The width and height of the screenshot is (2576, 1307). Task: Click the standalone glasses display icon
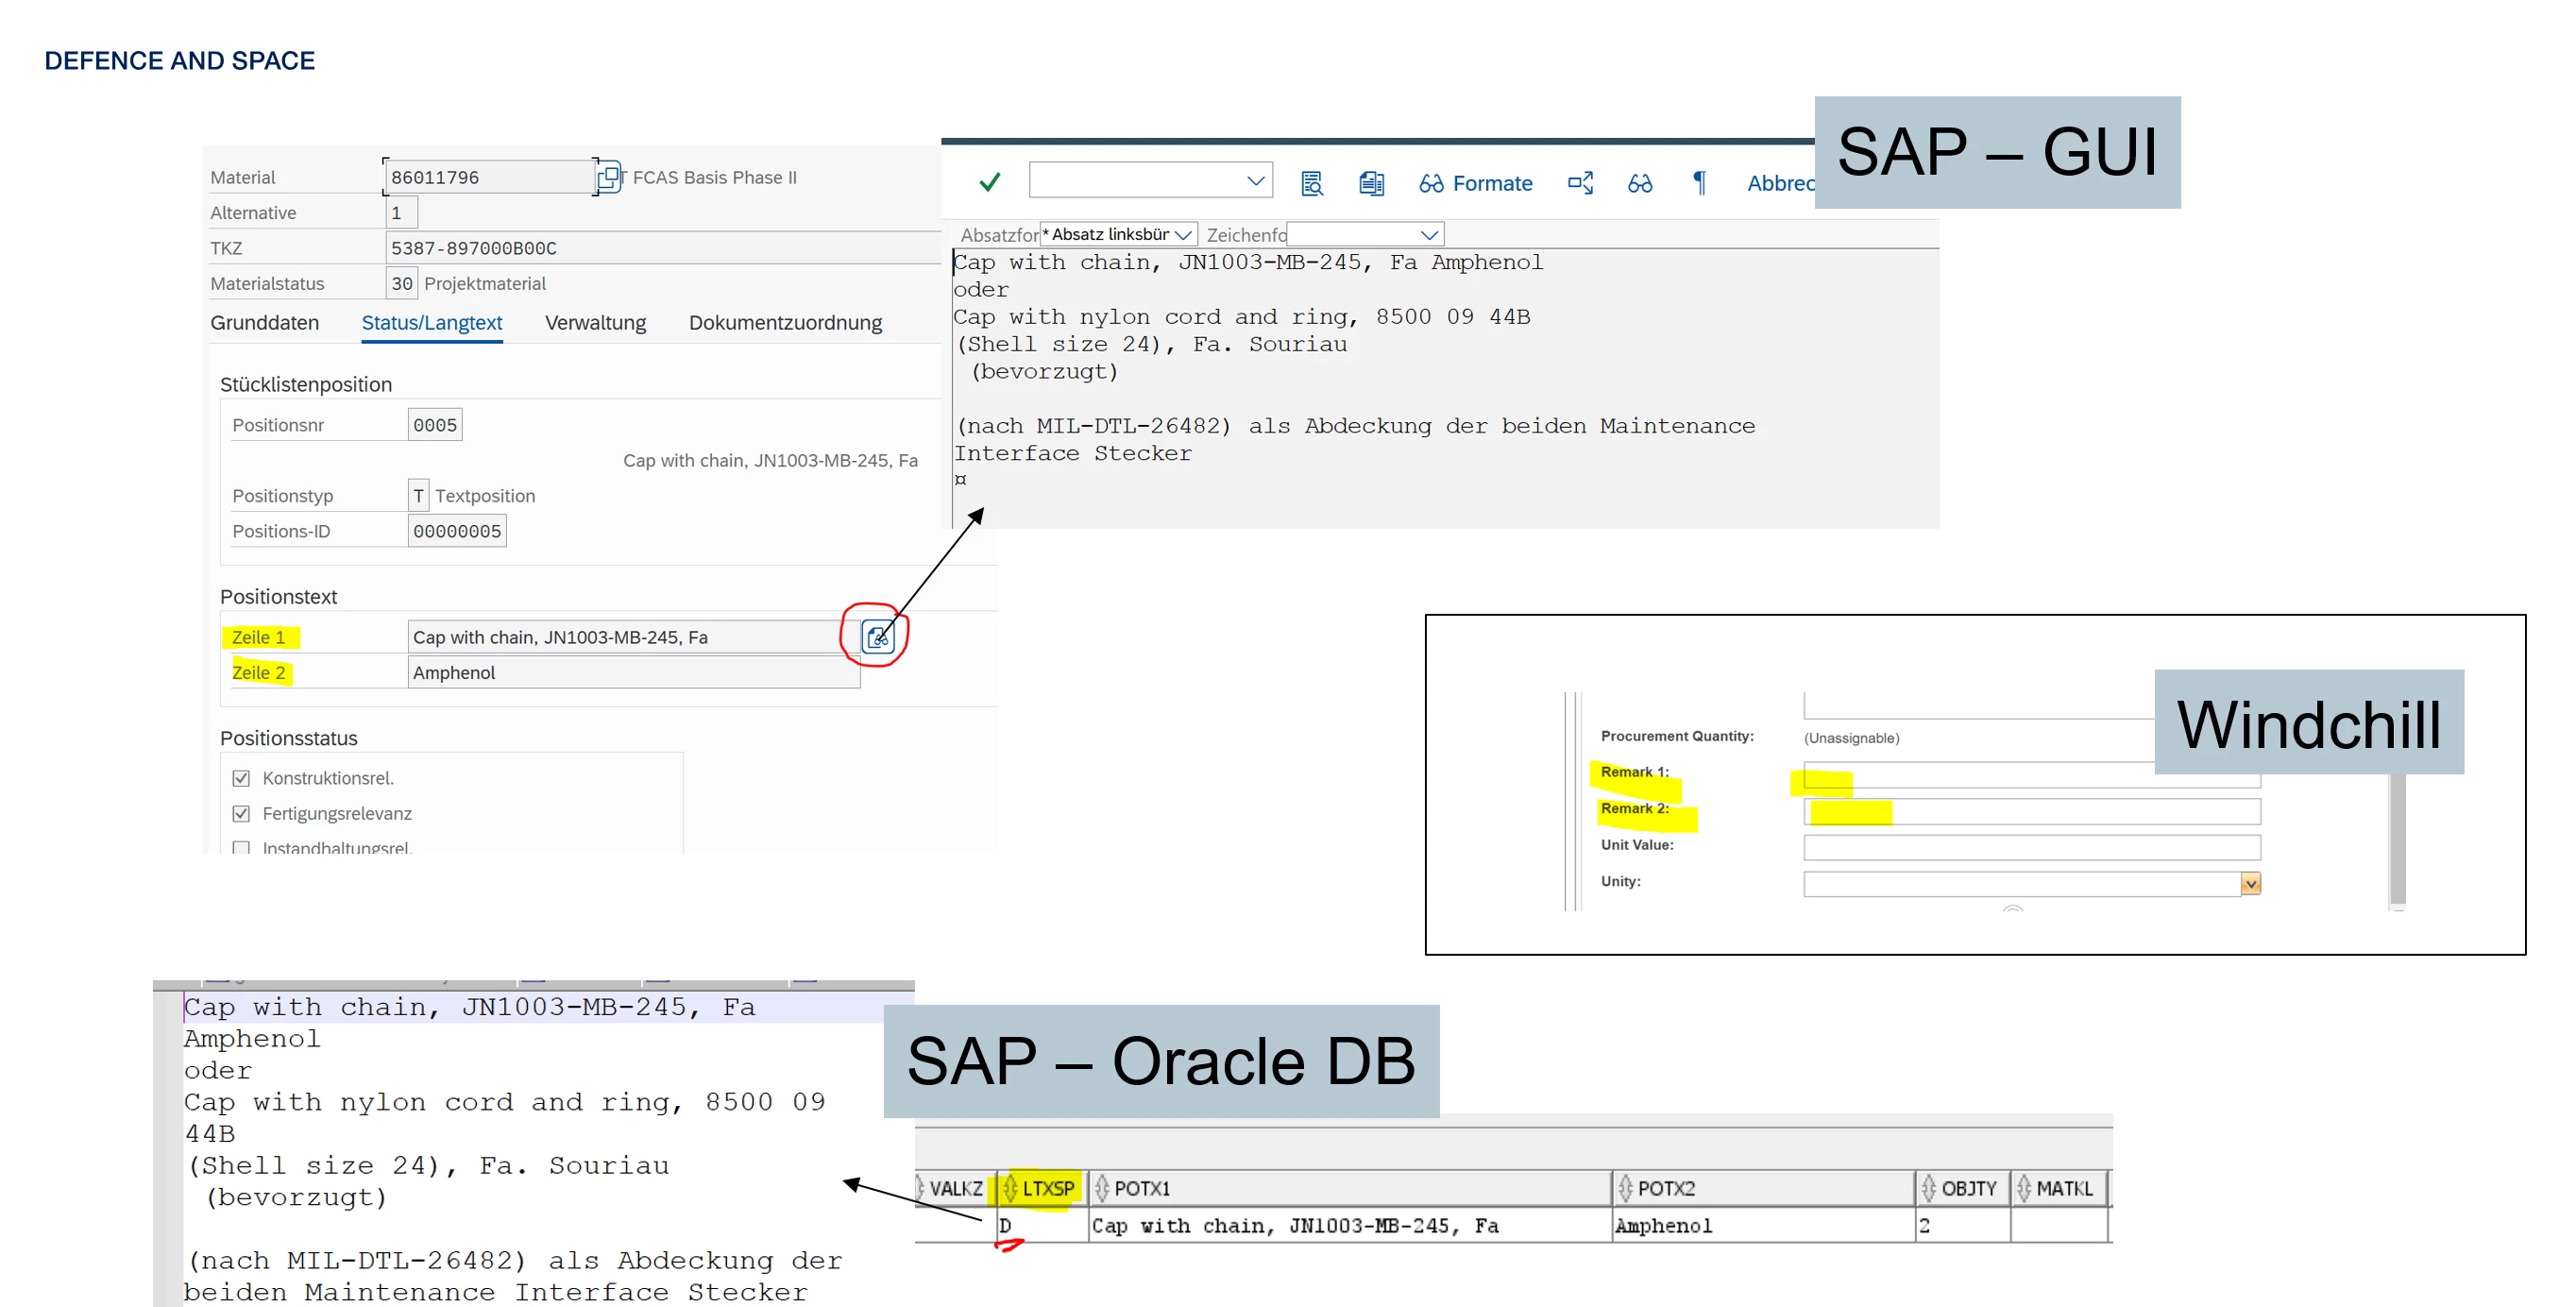coord(1640,183)
